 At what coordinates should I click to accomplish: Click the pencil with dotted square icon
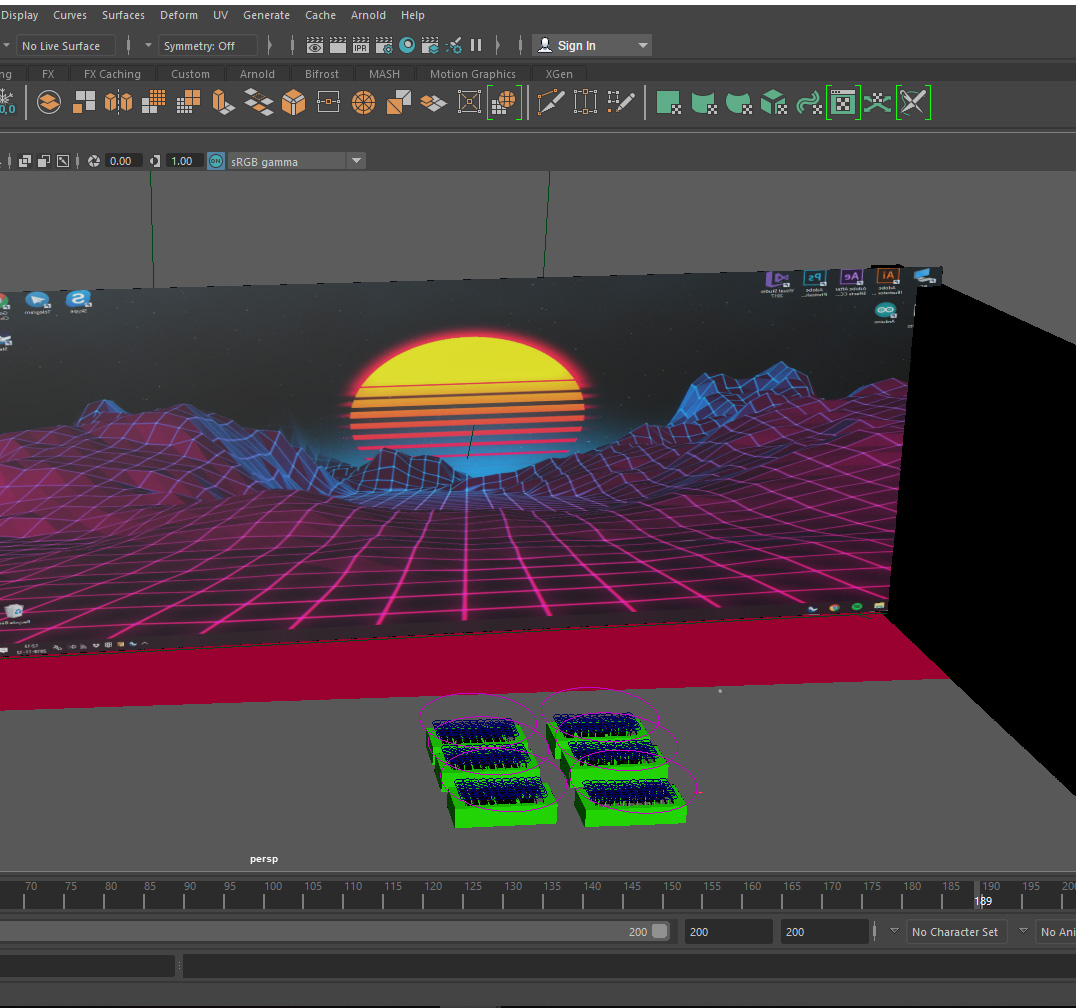(x=621, y=102)
